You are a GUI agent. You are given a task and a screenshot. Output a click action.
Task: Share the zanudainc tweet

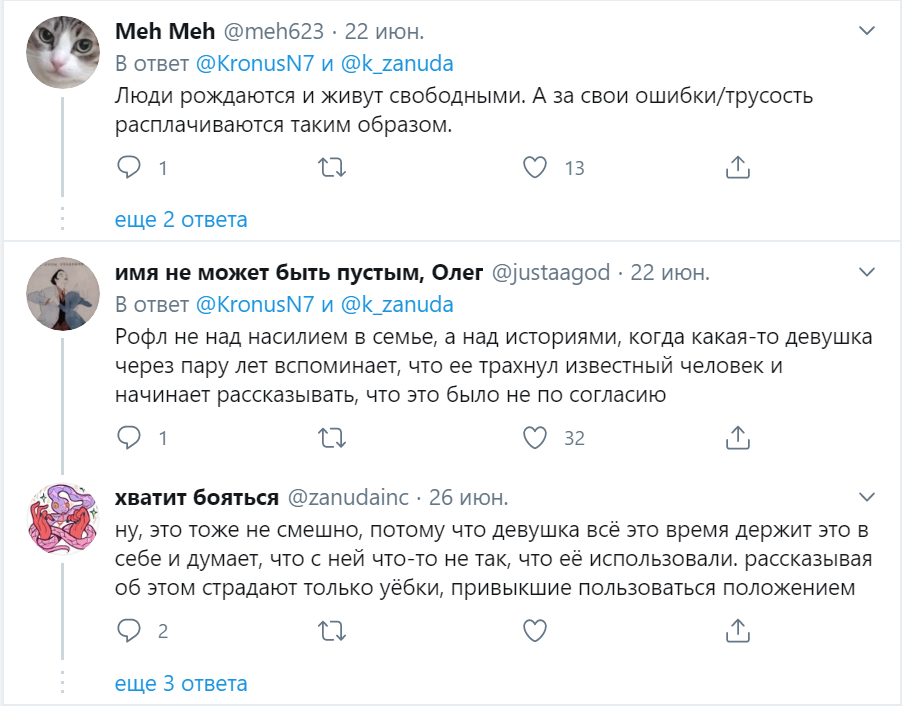pos(737,630)
